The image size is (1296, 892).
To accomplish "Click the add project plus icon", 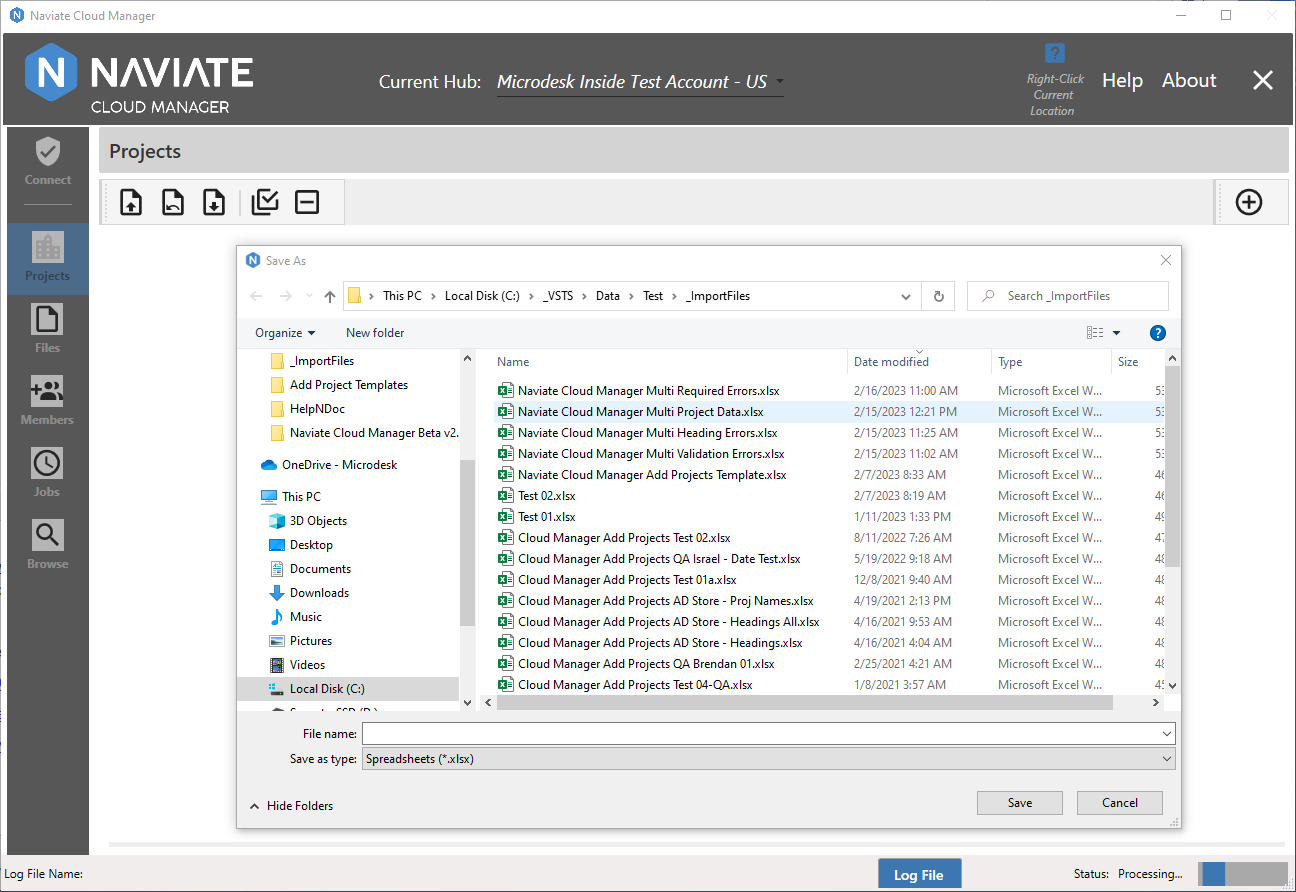I will [1249, 202].
